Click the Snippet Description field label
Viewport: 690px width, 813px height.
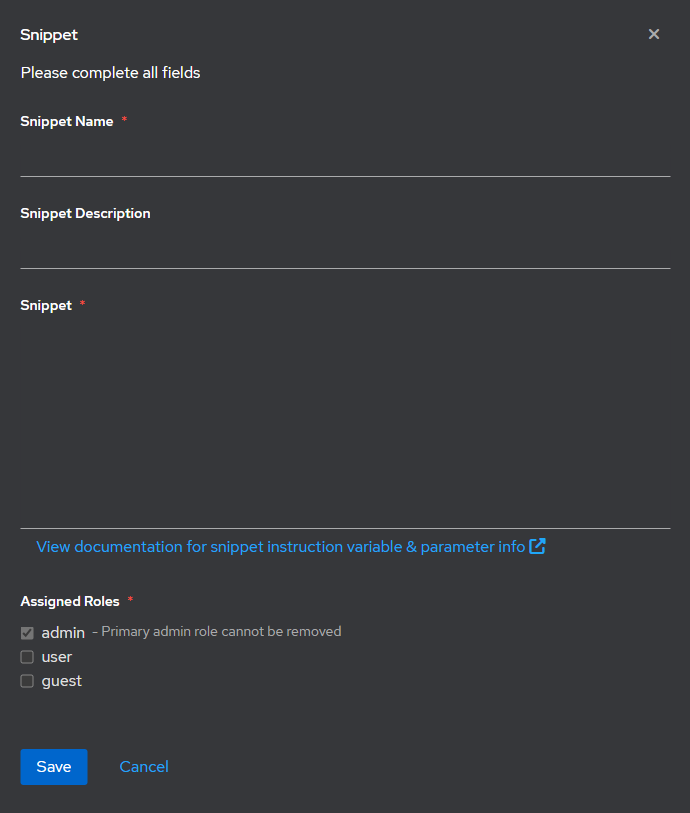tap(86, 214)
